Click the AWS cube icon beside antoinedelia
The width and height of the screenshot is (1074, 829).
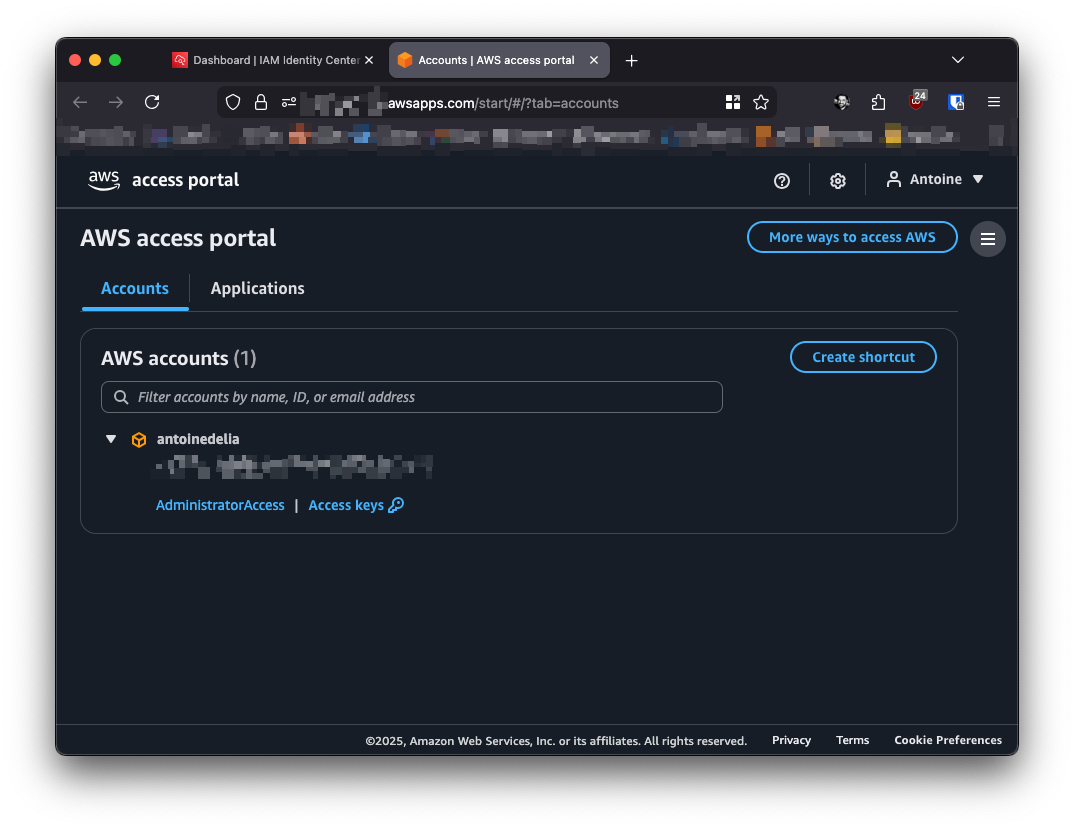click(139, 439)
